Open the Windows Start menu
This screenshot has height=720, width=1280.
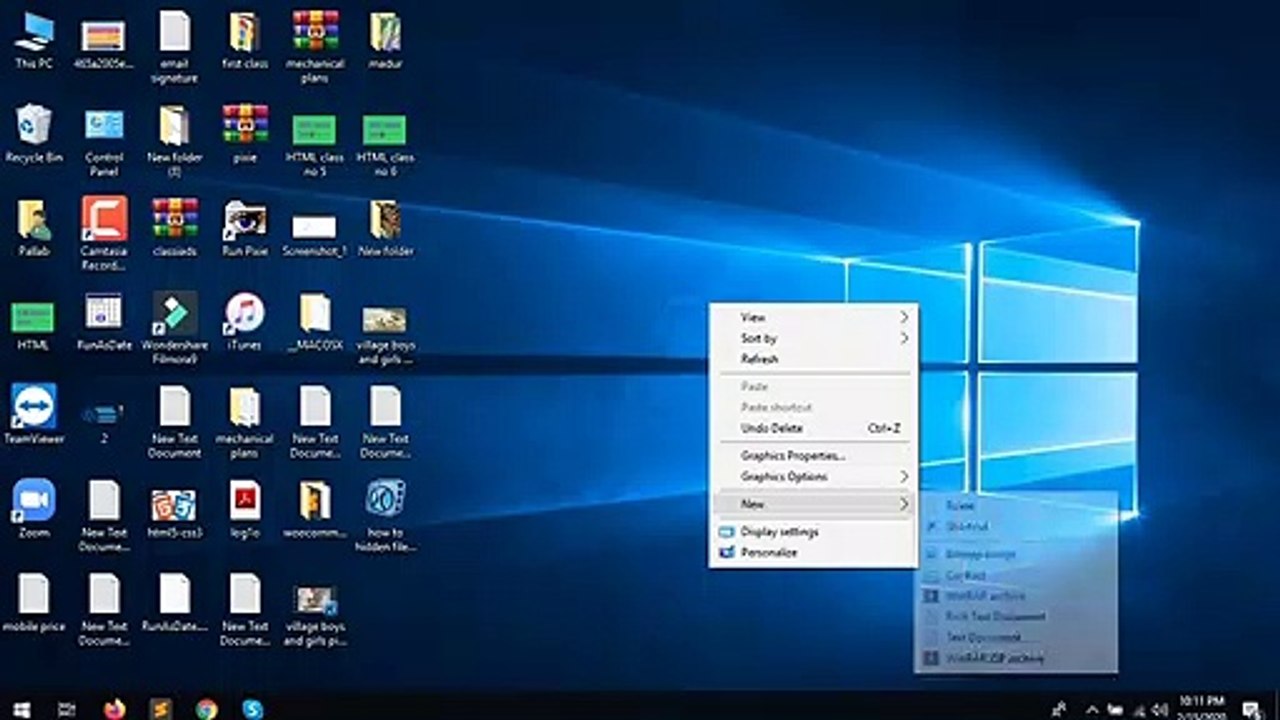(x=21, y=709)
